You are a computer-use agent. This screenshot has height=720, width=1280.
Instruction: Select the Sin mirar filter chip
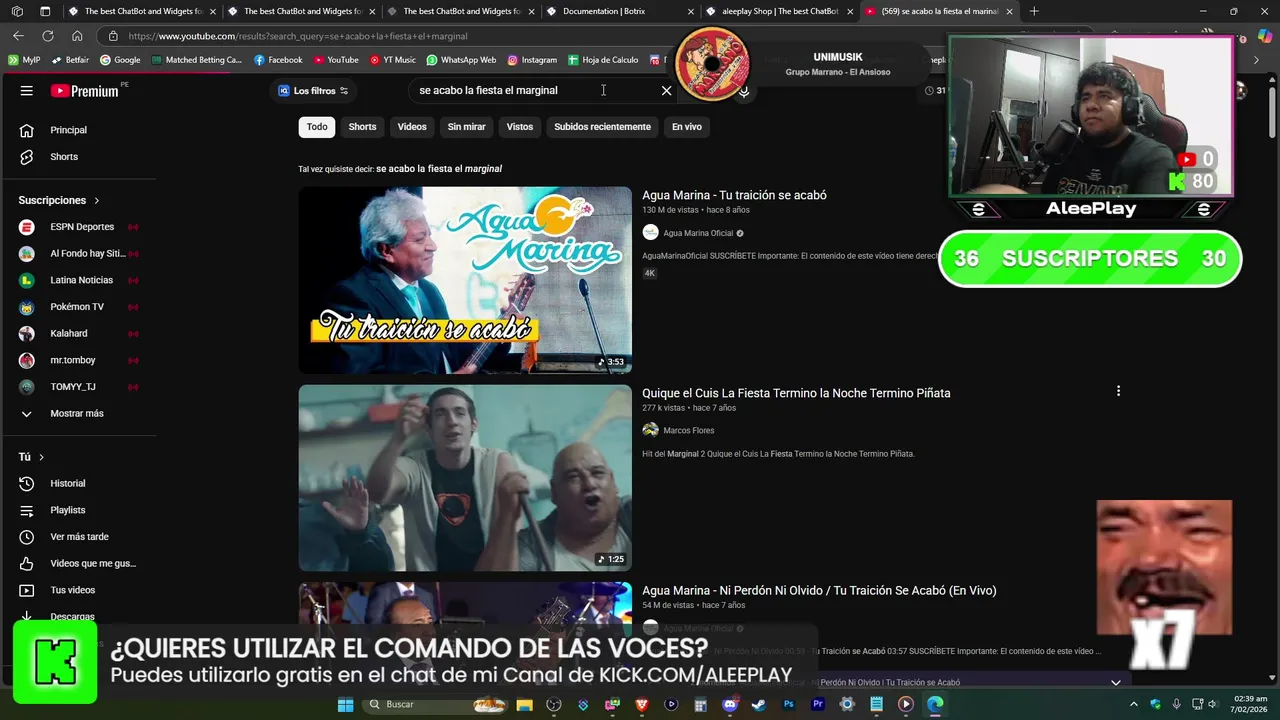coord(466,127)
